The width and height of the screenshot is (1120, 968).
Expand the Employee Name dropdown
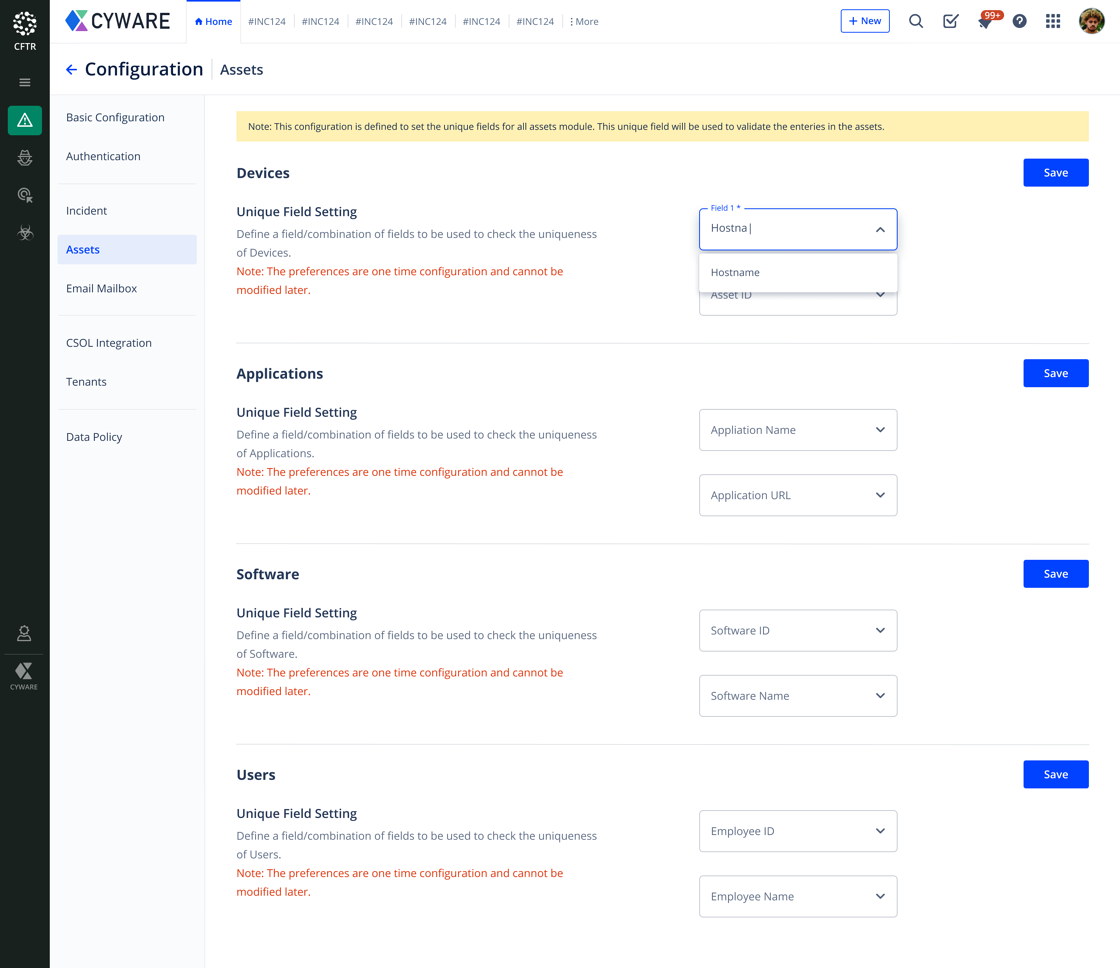797,897
